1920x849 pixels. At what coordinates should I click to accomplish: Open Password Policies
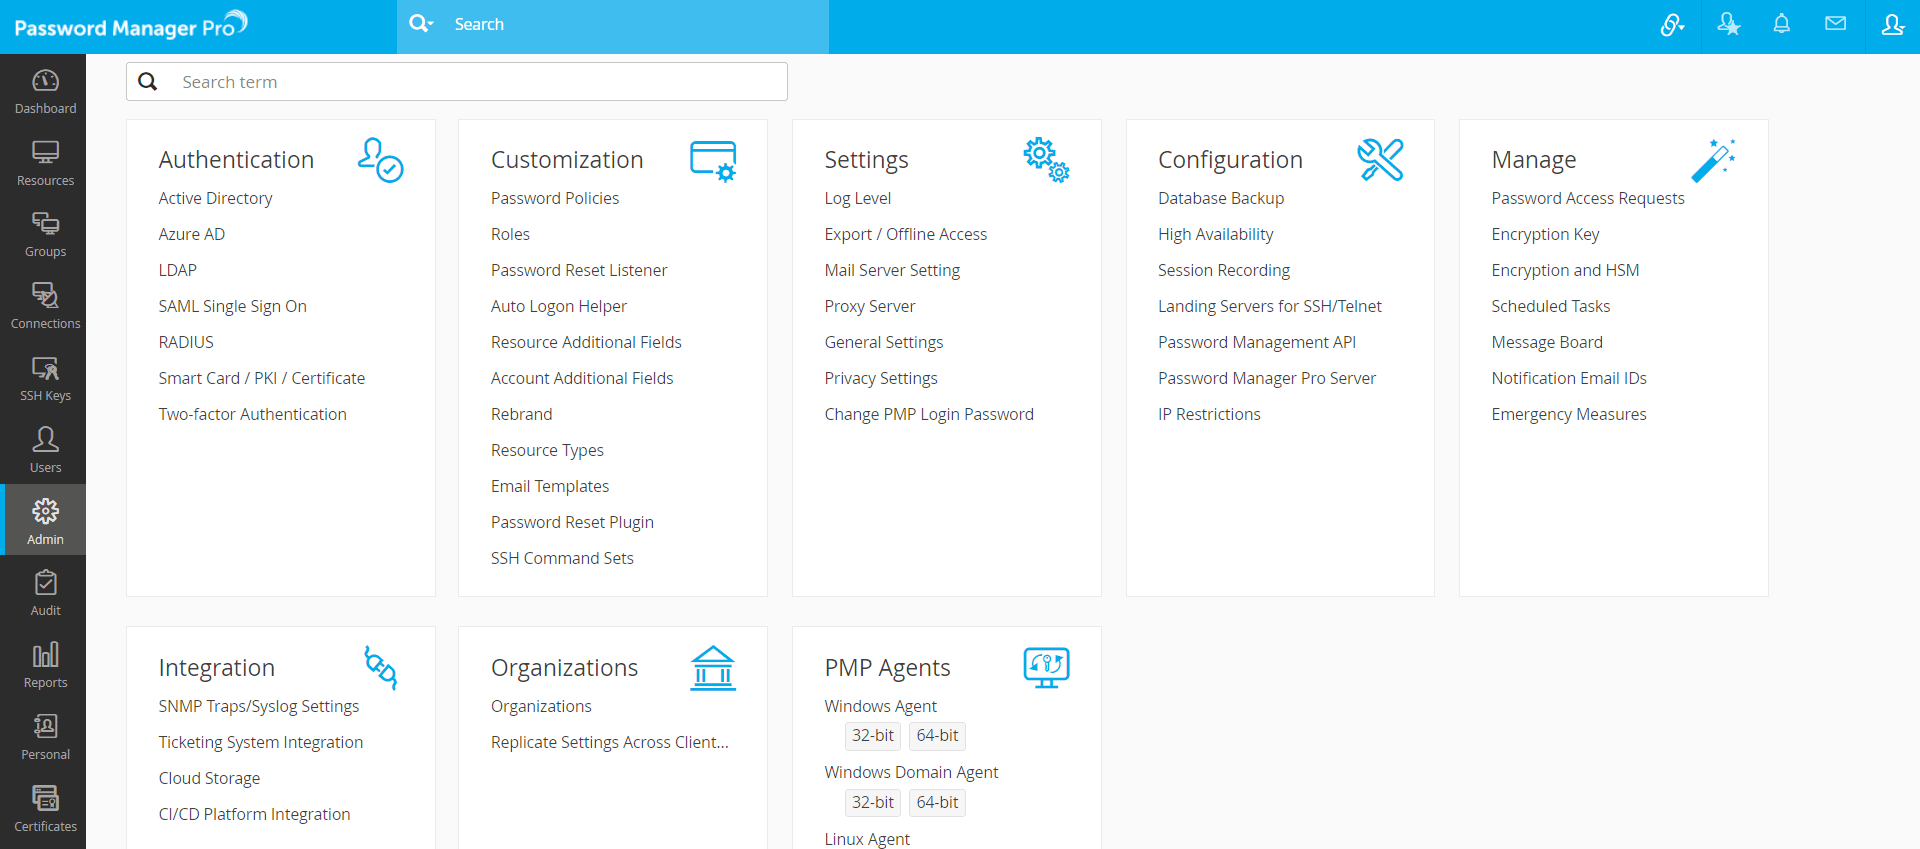[x=555, y=198]
